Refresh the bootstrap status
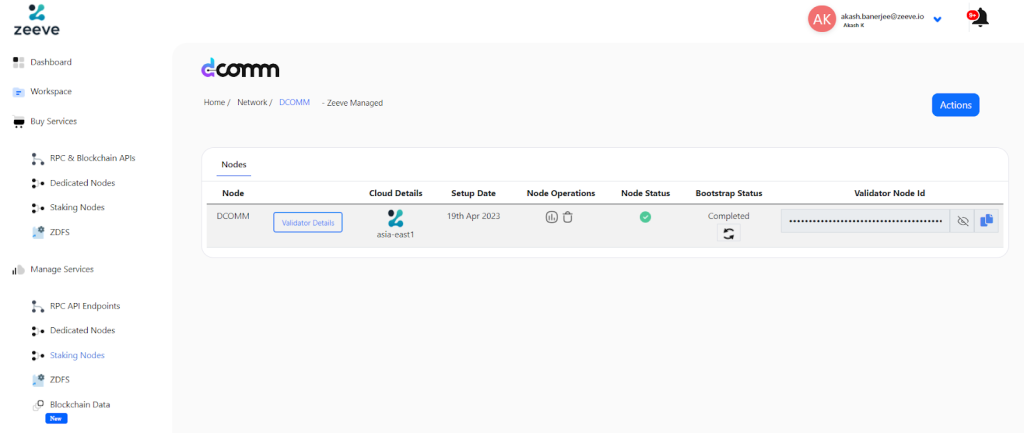Image resolution: width=1024 pixels, height=433 pixels. click(x=728, y=233)
